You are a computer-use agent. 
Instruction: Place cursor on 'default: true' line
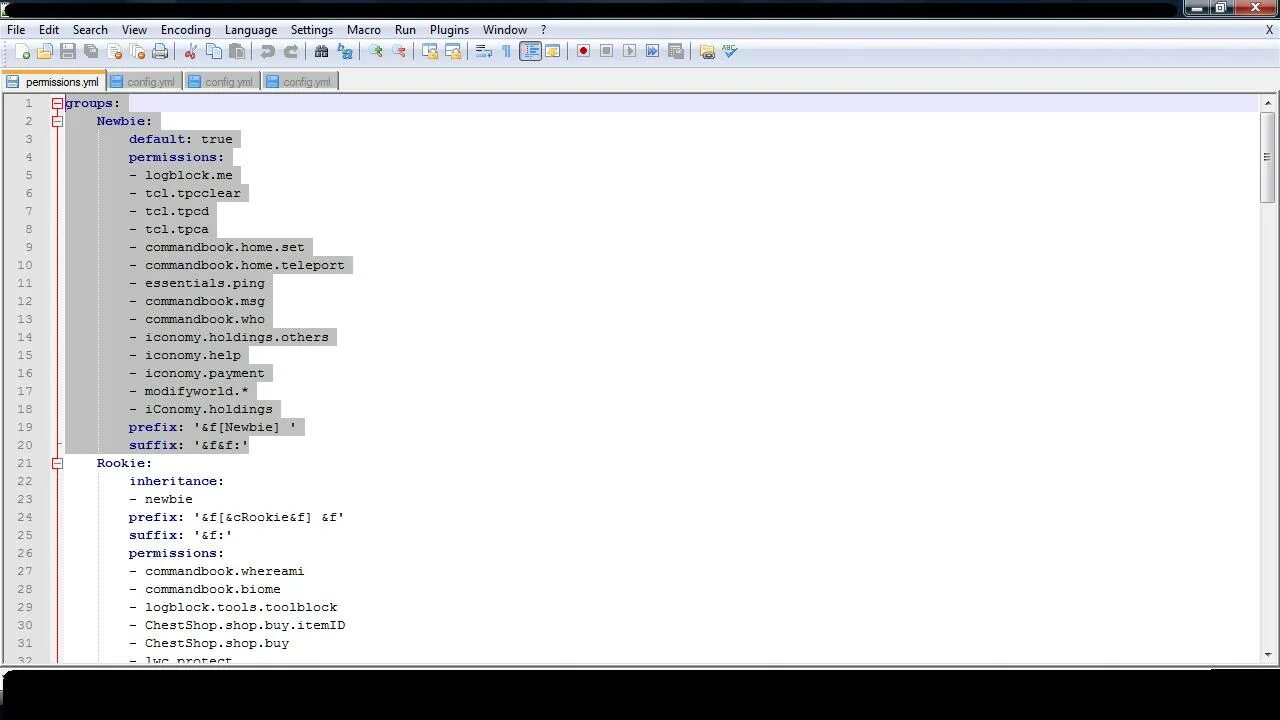[x=181, y=139]
